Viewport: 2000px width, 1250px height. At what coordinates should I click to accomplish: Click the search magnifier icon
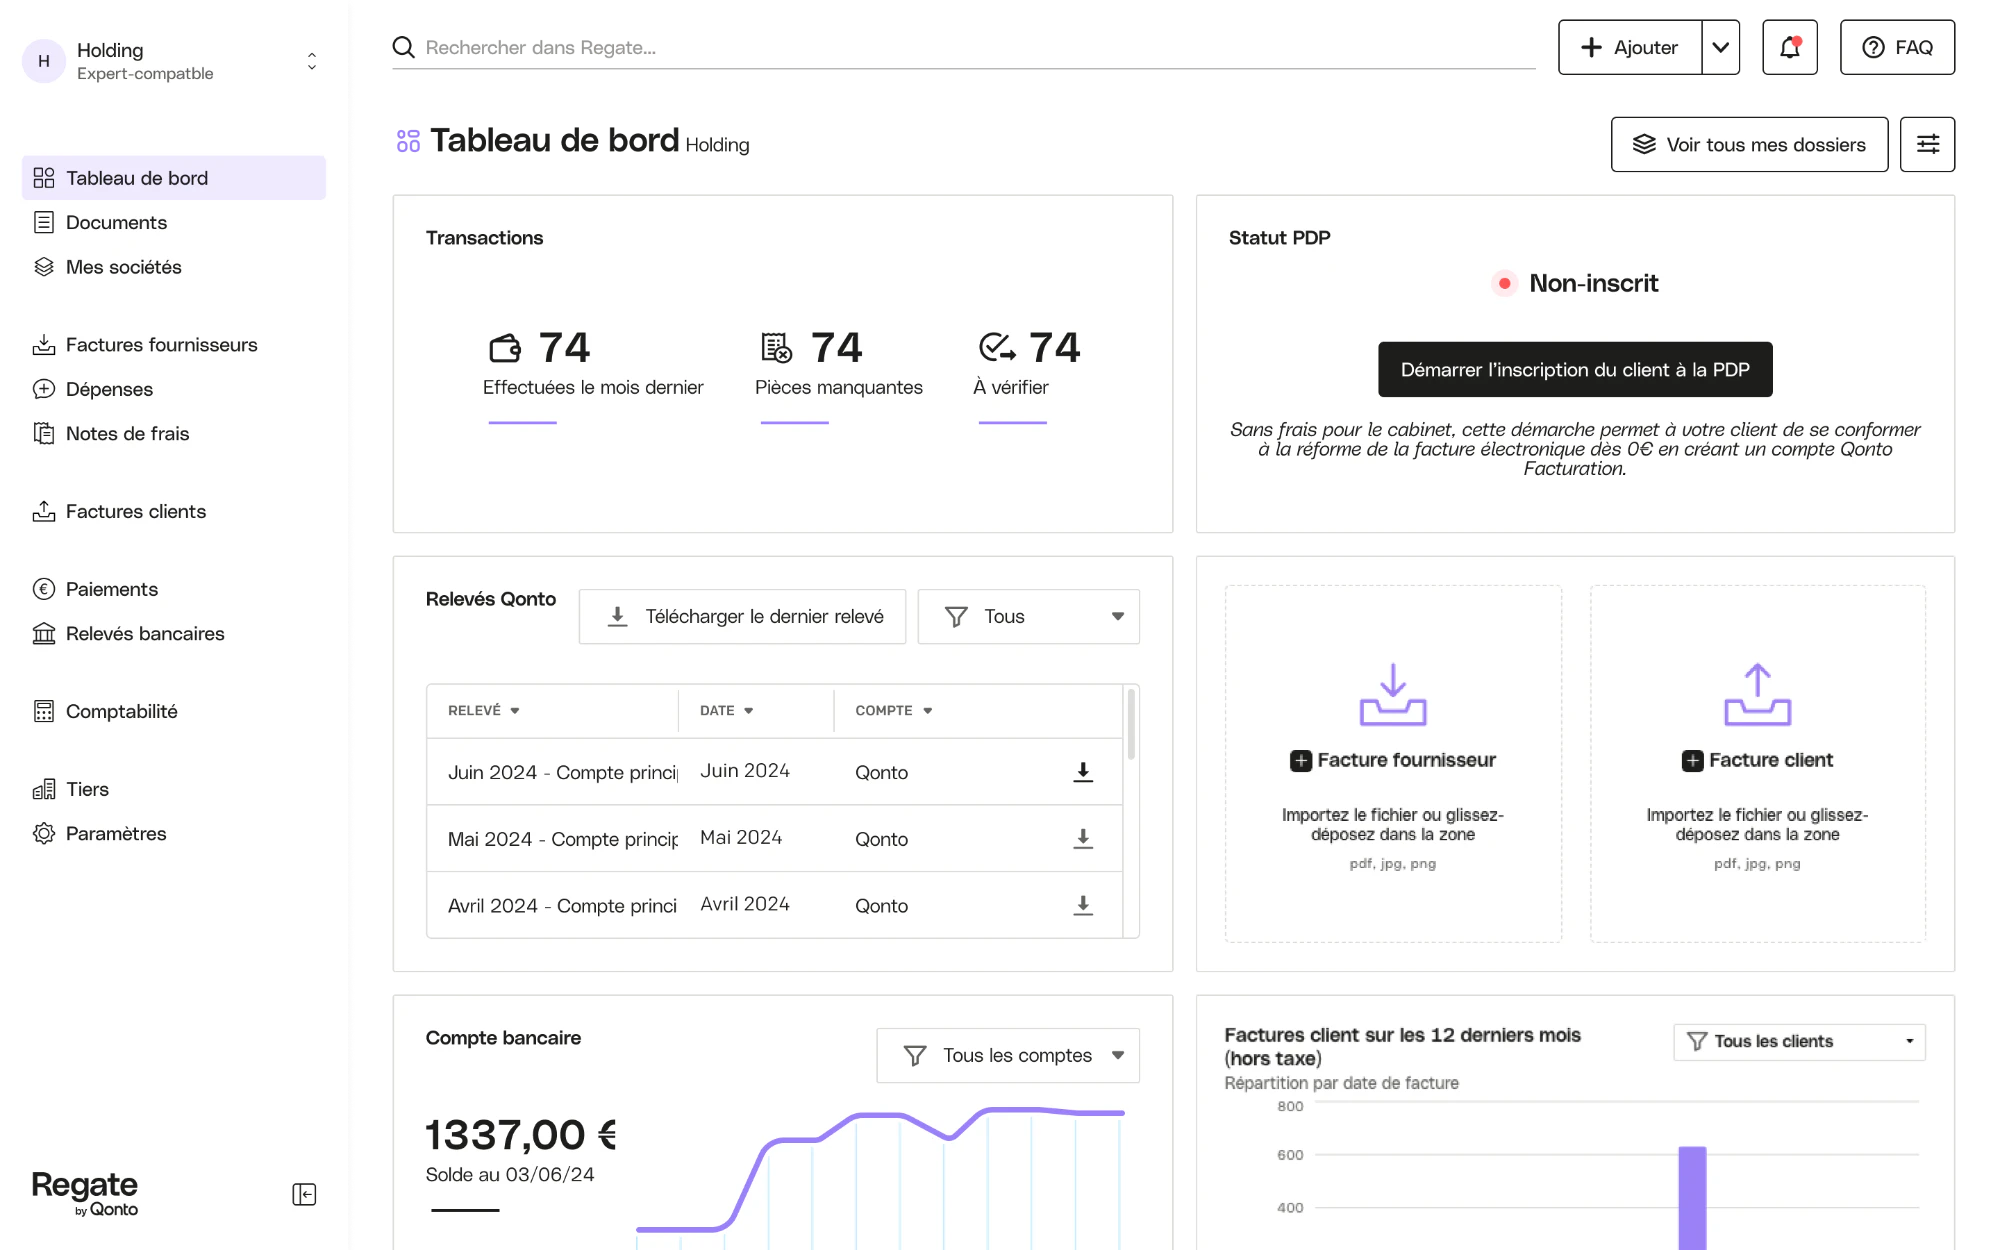pos(403,47)
